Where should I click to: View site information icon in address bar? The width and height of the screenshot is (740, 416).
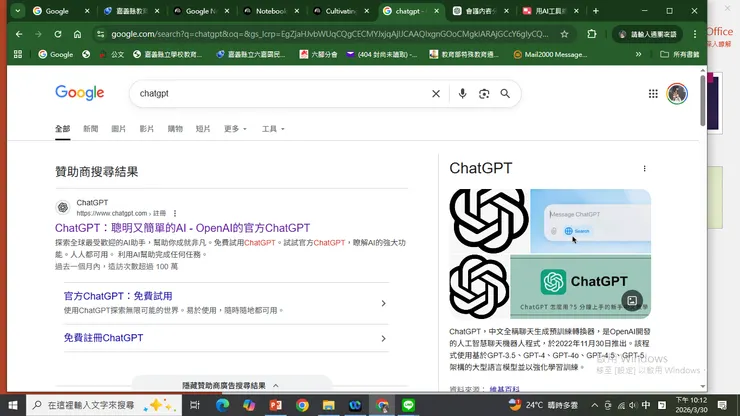pyautogui.click(x=100, y=34)
